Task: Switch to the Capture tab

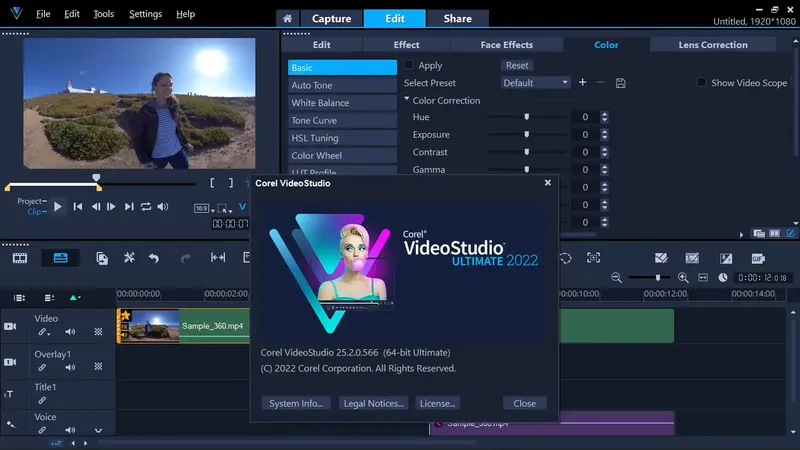Action: 332,18
